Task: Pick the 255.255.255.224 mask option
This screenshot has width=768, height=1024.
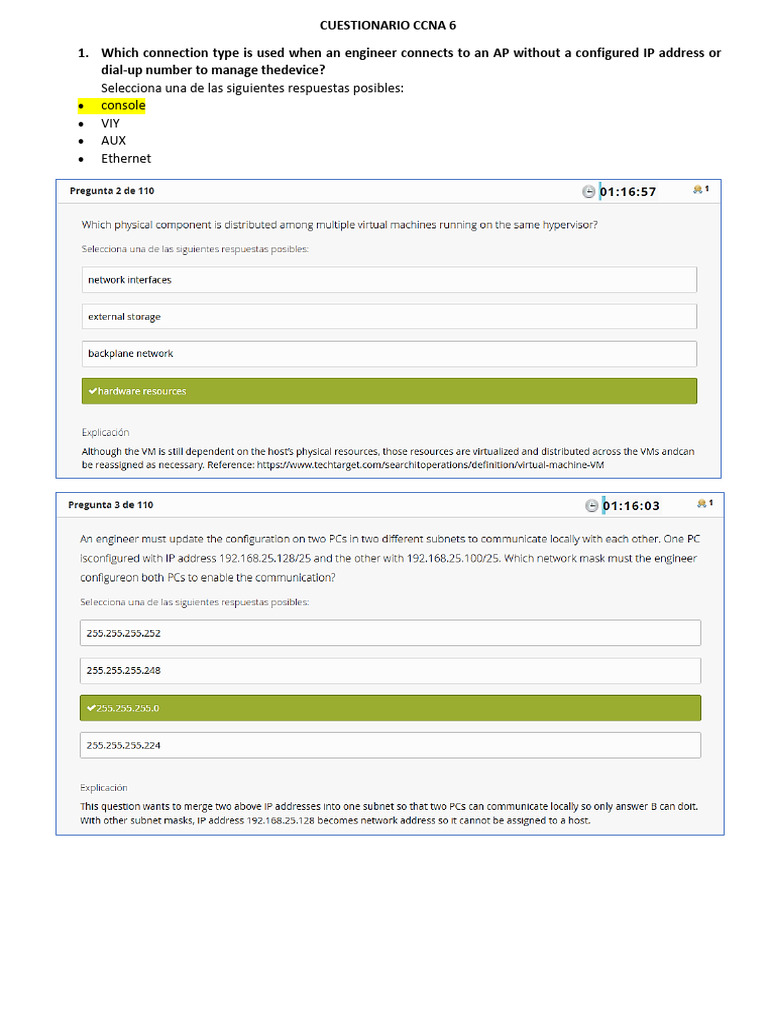Action: (x=390, y=745)
